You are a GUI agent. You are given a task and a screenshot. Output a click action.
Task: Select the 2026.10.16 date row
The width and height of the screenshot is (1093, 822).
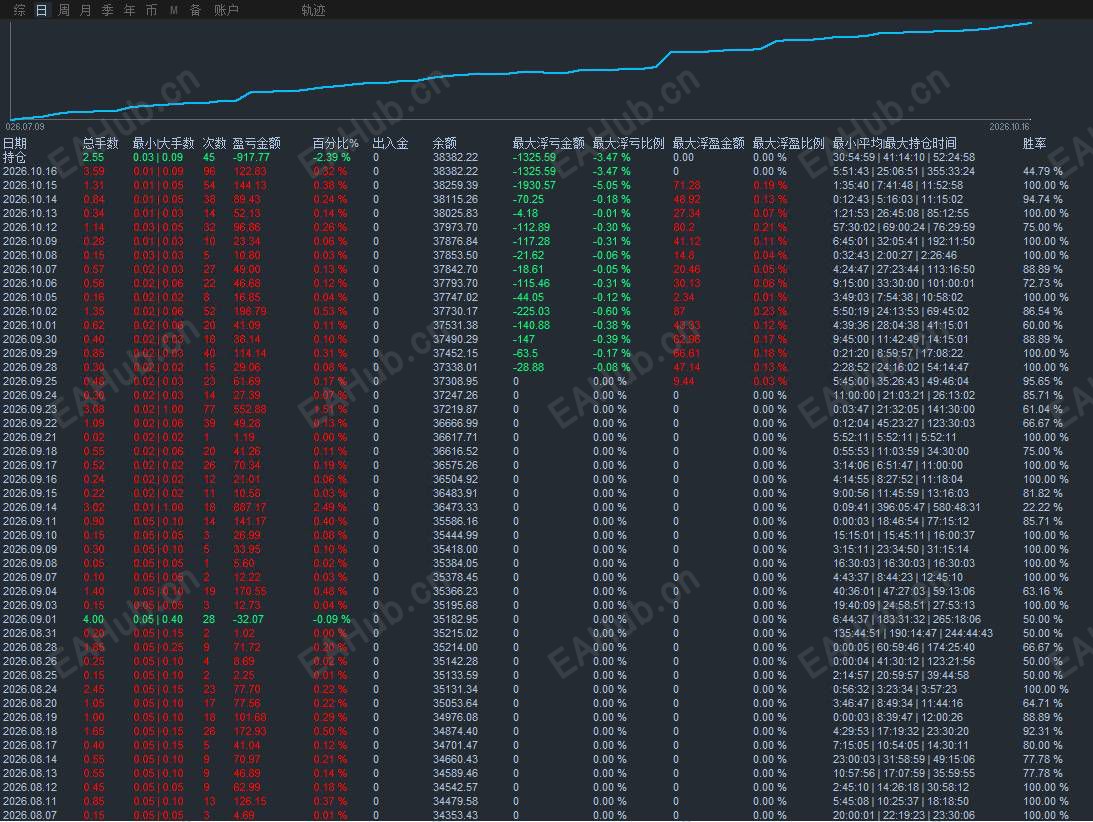(x=30, y=172)
